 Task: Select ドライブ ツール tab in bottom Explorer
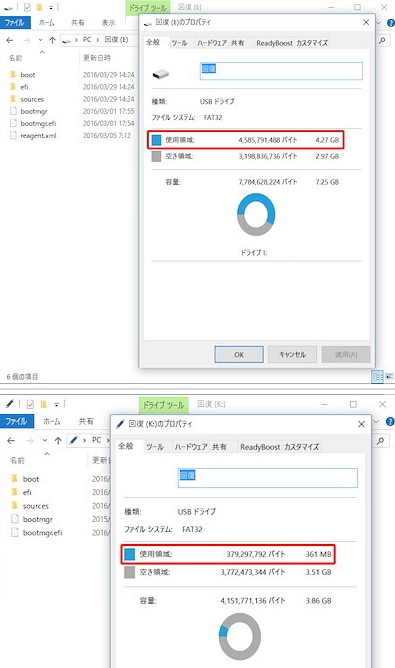[163, 405]
